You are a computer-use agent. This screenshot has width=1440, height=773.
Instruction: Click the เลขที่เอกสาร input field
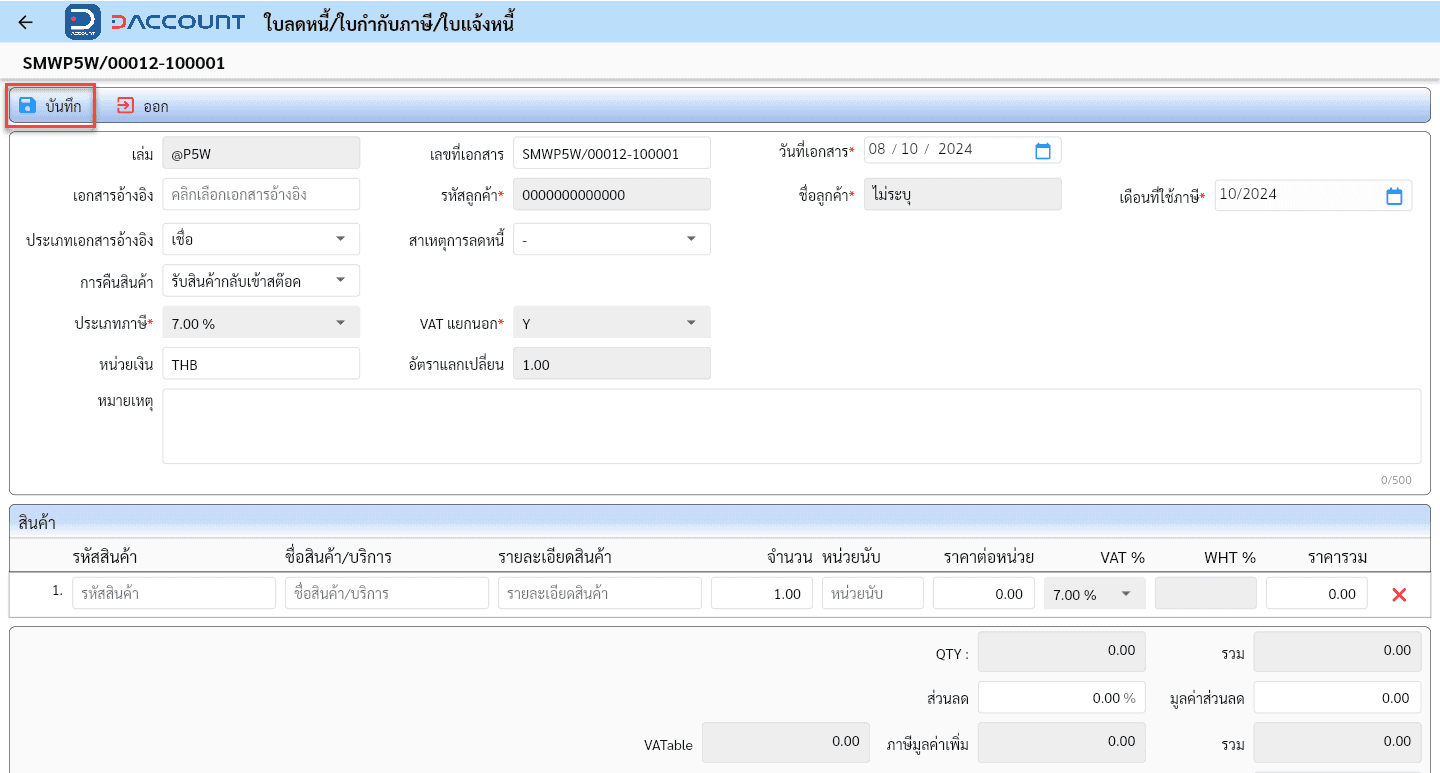[x=611, y=154]
